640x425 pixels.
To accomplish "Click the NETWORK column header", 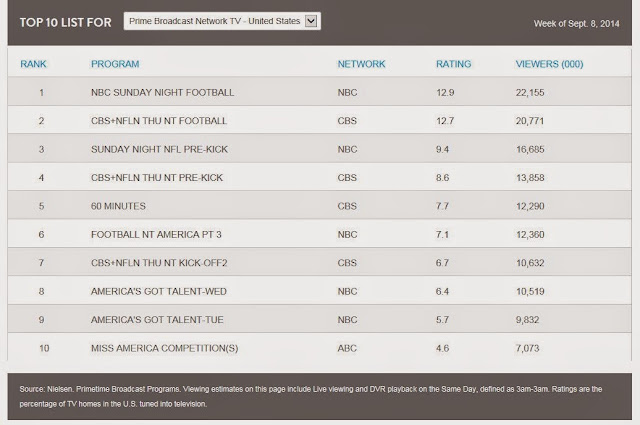I will pyautogui.click(x=361, y=64).
